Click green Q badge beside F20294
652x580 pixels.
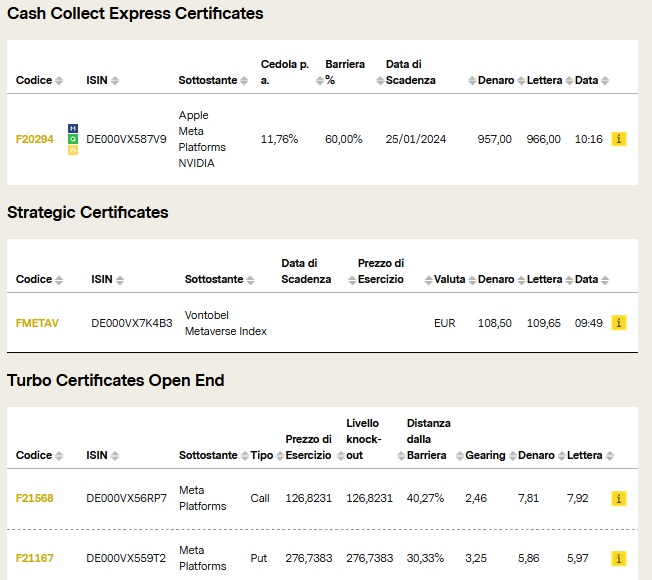coord(73,139)
